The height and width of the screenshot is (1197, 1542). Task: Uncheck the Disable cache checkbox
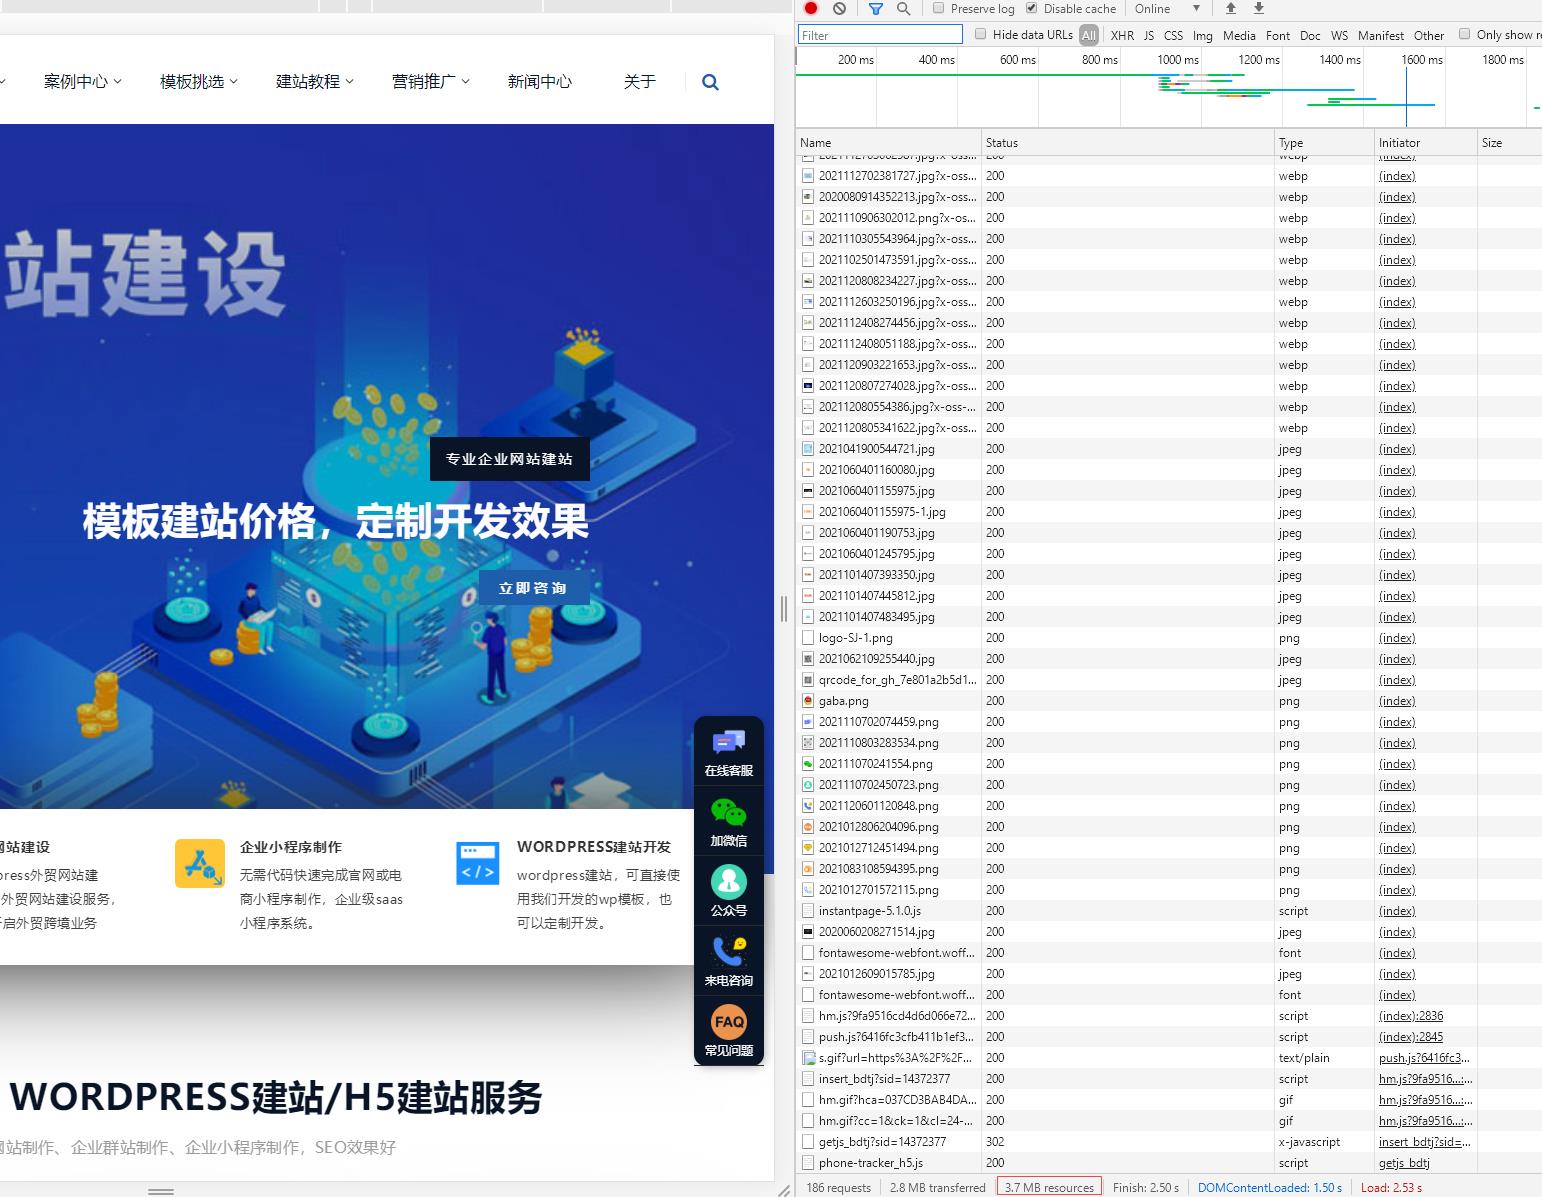(1031, 8)
